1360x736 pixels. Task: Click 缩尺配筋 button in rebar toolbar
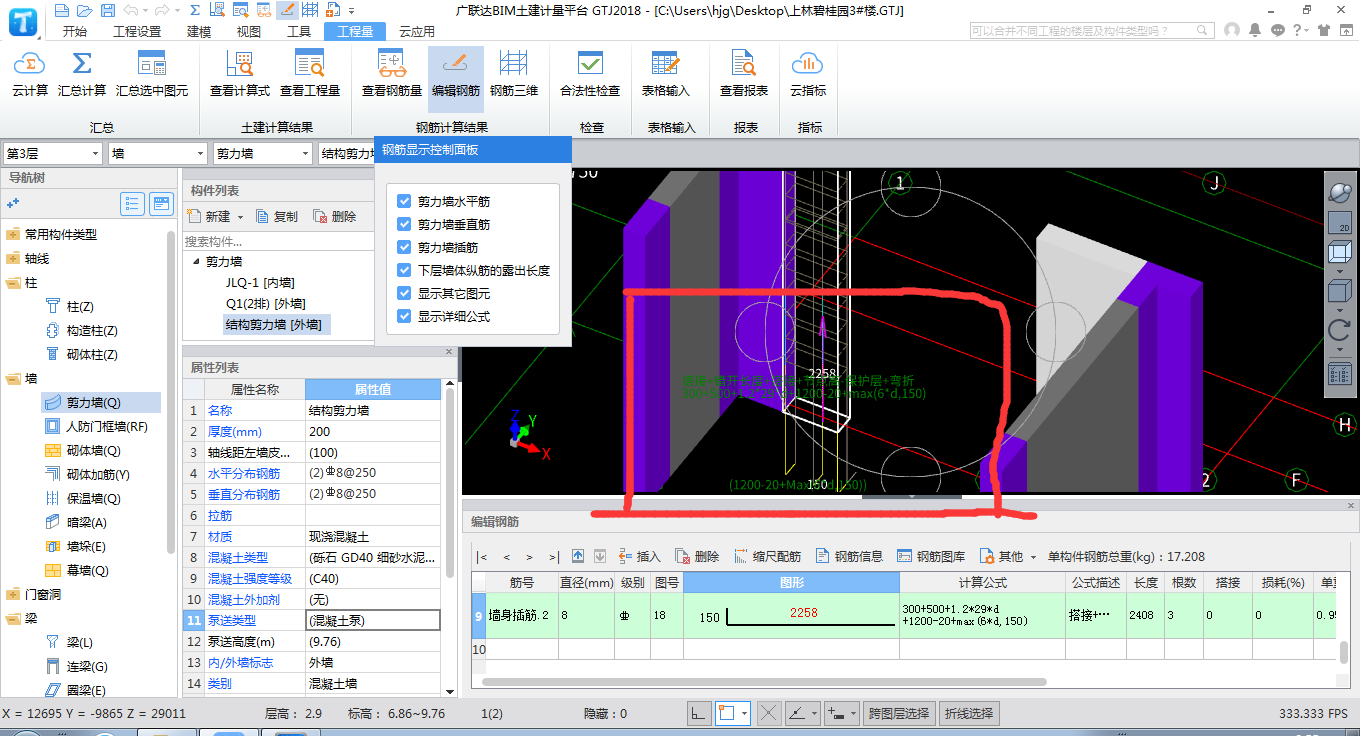(768, 556)
